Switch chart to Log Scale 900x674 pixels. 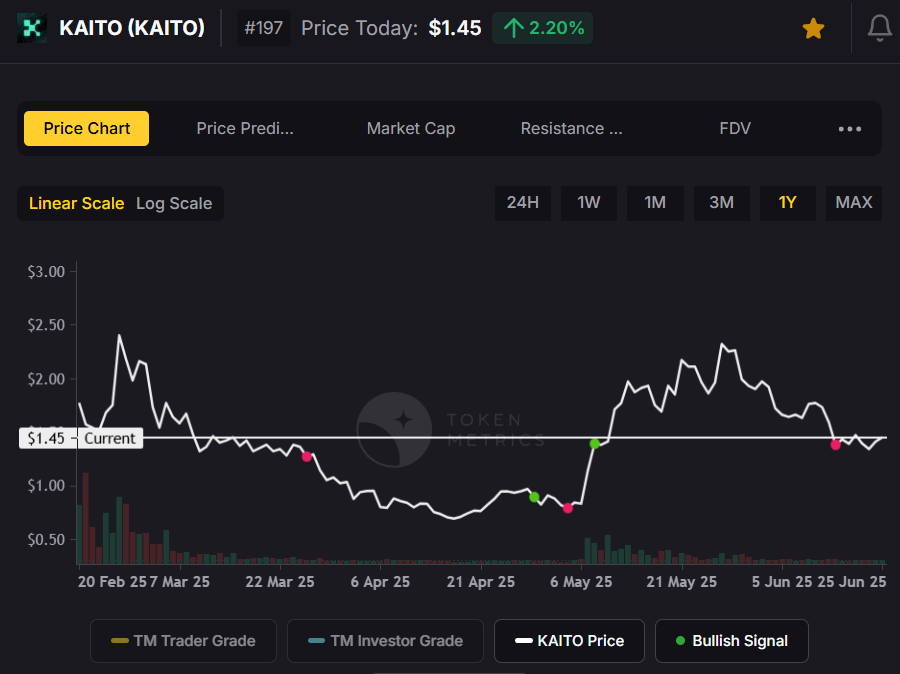pos(174,203)
